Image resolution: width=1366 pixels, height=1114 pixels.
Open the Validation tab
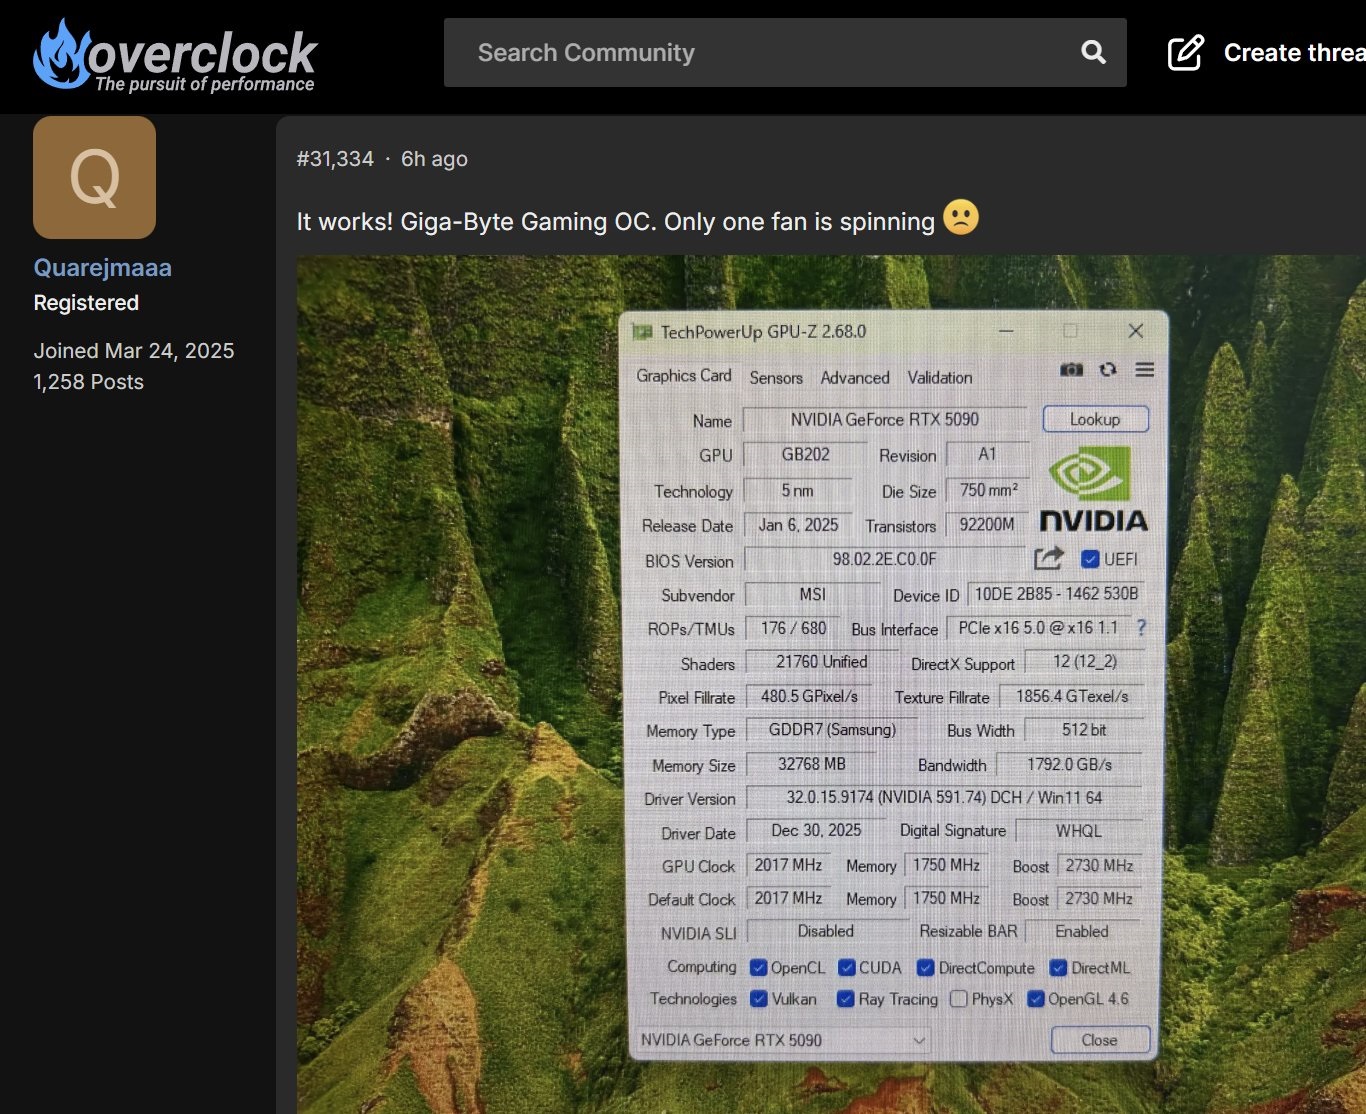(939, 378)
